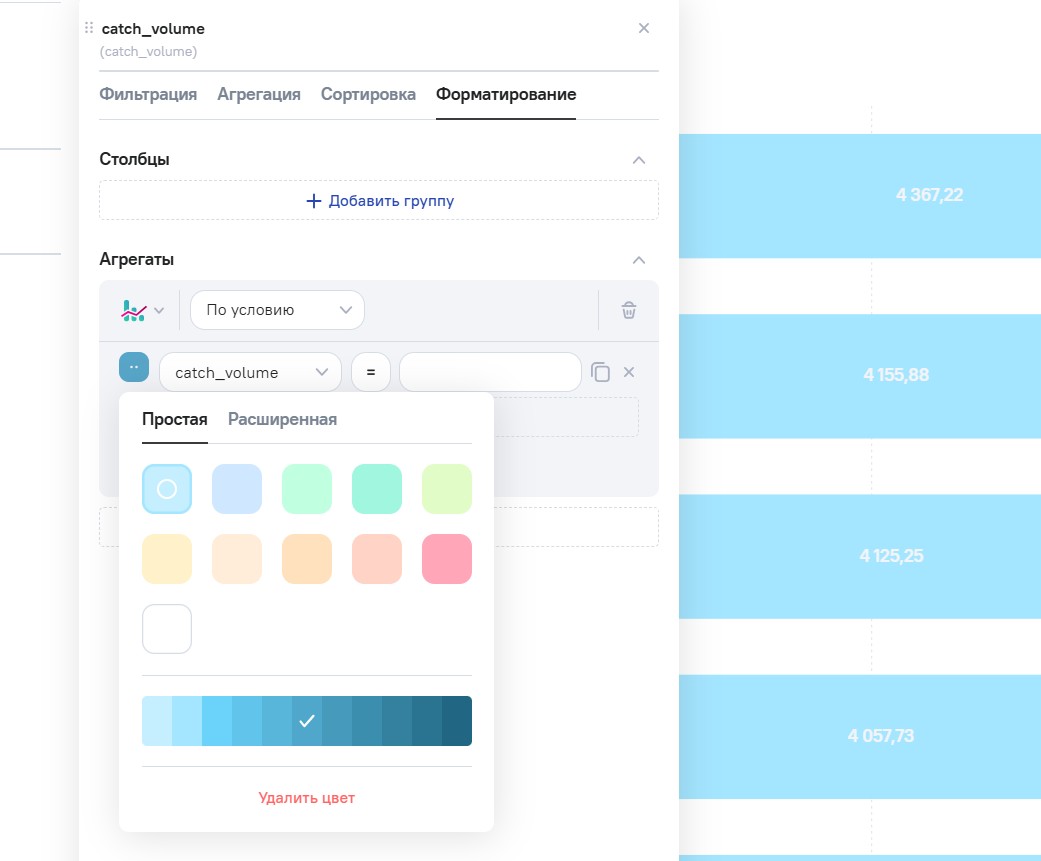The width and height of the screenshot is (1041, 861).
Task: Open the catch_volume field dropdown
Action: pos(250,372)
